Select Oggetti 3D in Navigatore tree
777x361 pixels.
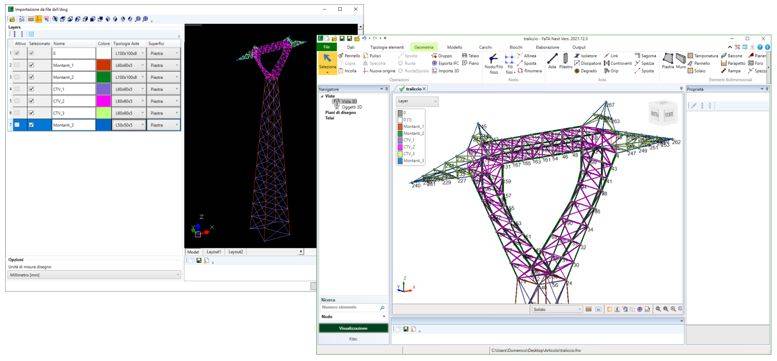click(351, 106)
